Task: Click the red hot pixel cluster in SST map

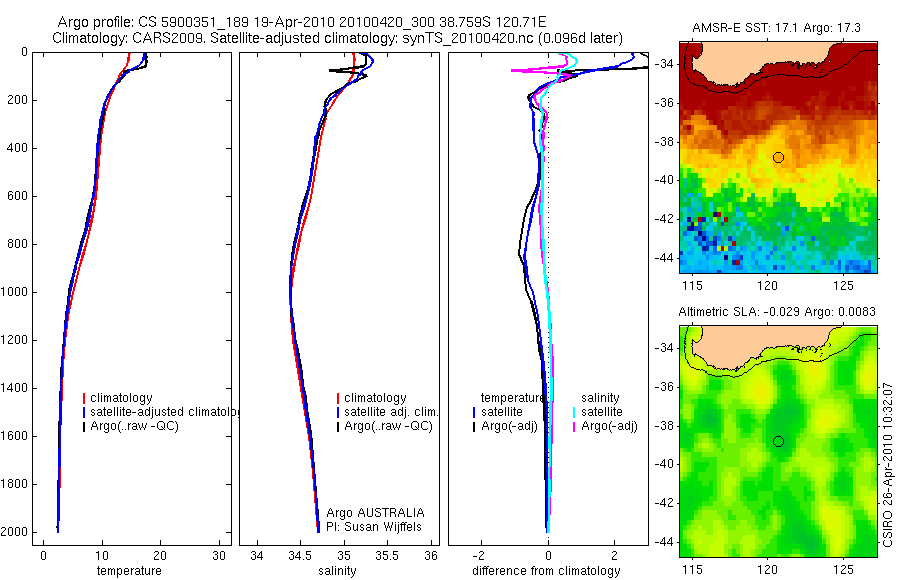Action: click(x=717, y=216)
